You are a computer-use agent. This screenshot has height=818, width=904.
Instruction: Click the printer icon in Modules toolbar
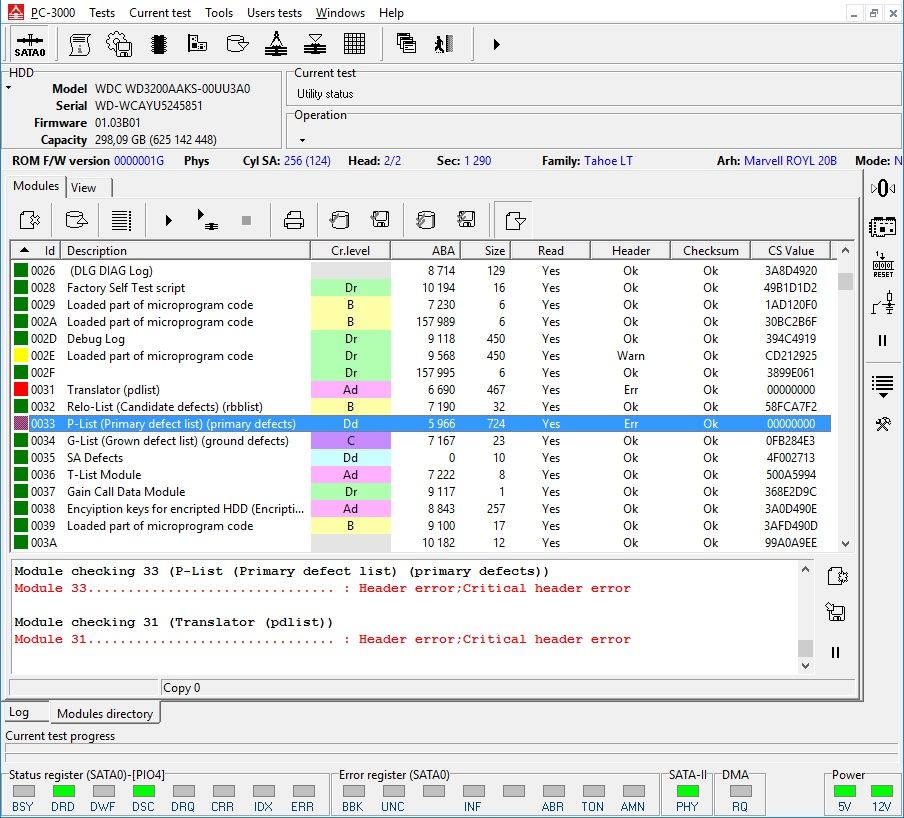coord(294,220)
